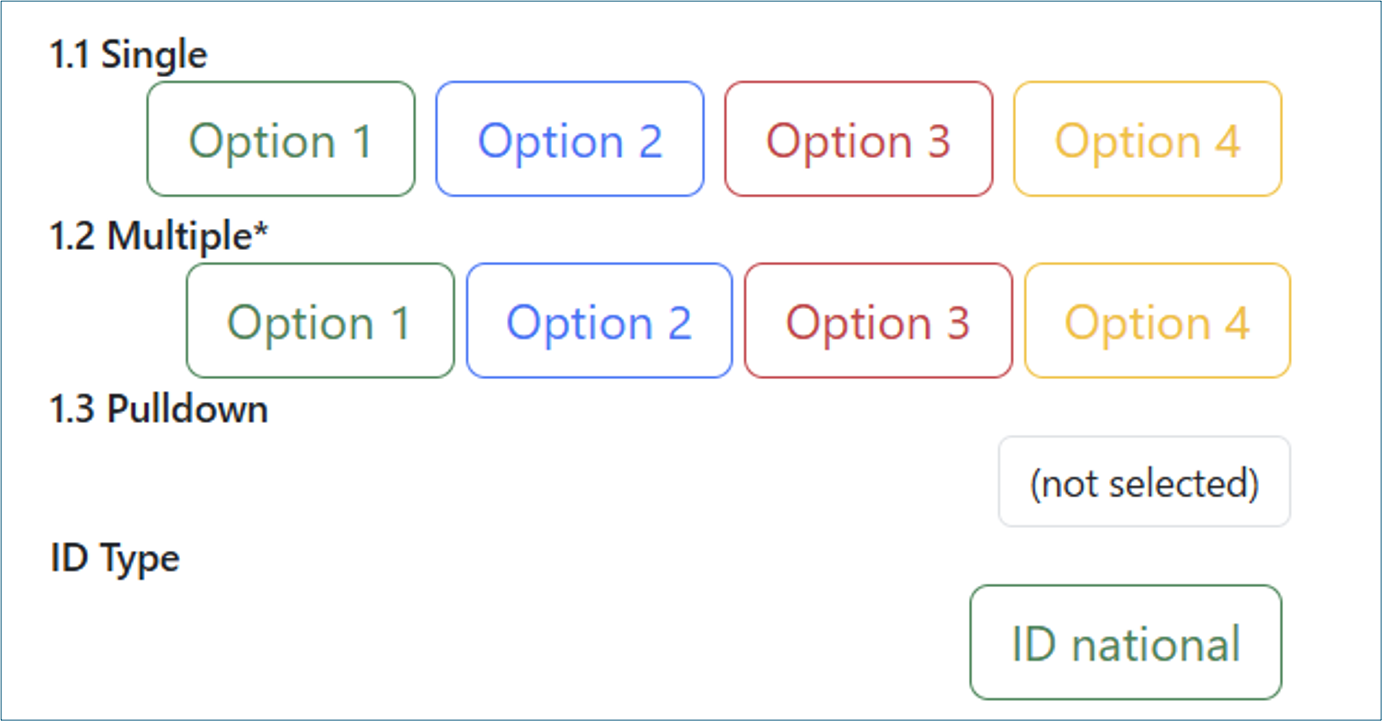Select the red-outlined choice under Single
Screen dimensions: 1382x721
(x=859, y=139)
